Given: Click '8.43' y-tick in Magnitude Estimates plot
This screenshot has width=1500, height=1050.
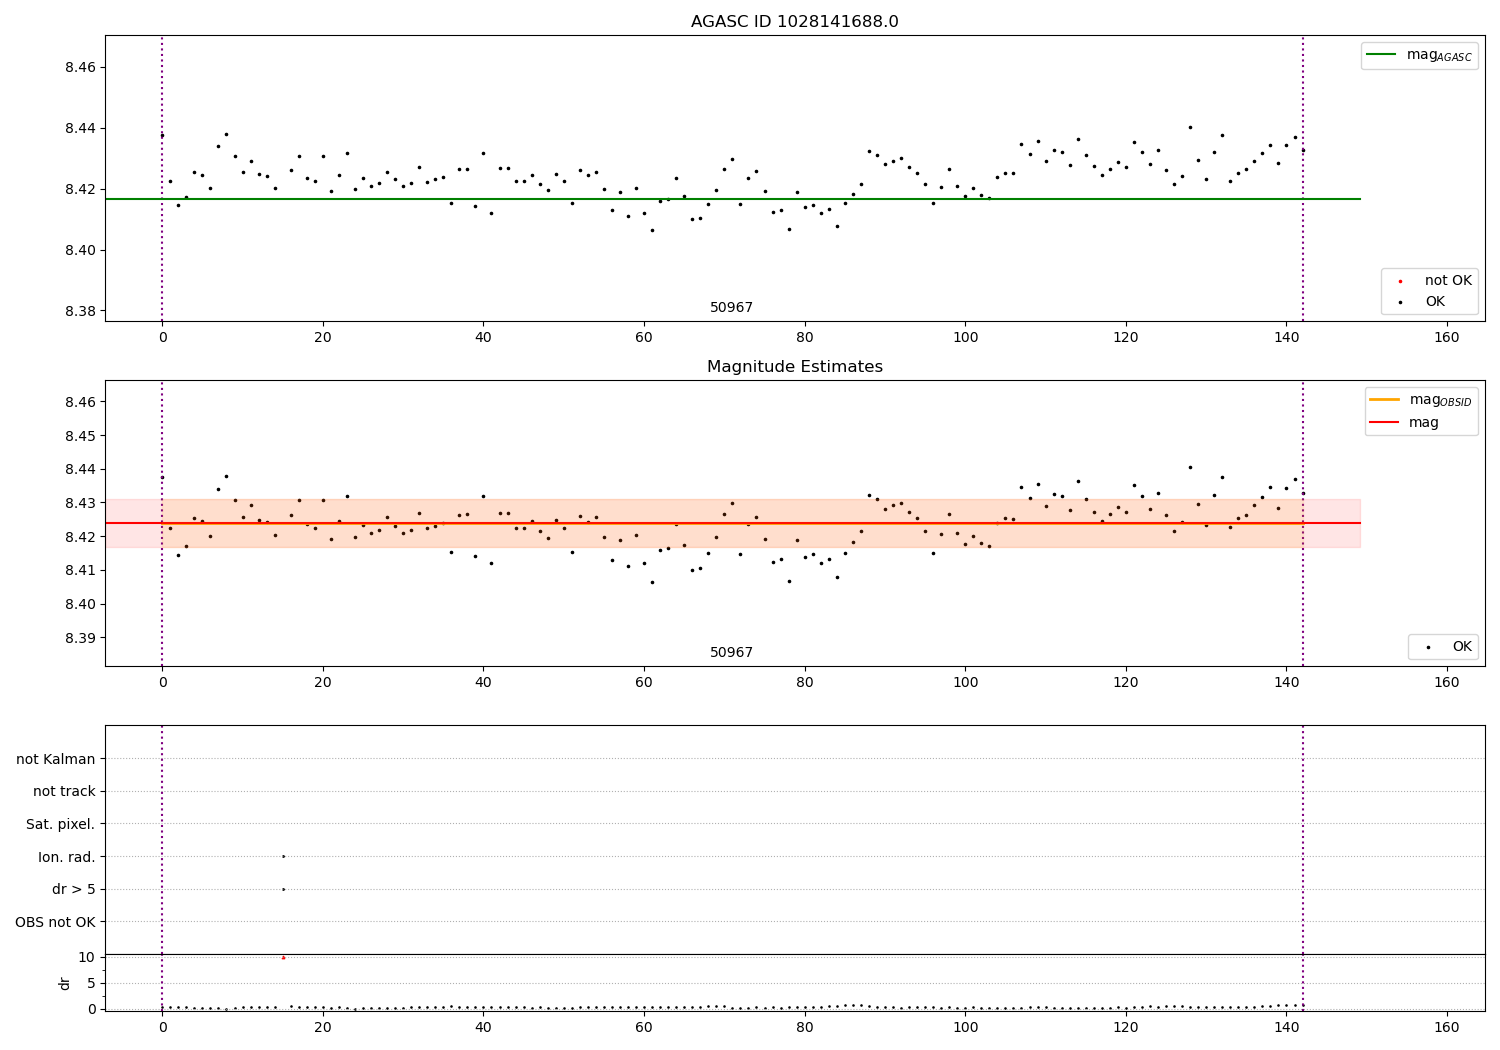Looking at the screenshot, I should 81,503.
